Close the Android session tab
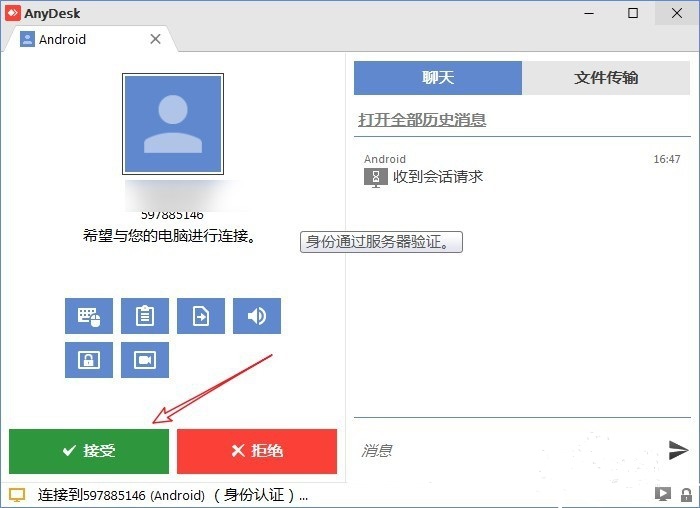Screen dimensions: 700x508 pyautogui.click(x=155, y=39)
